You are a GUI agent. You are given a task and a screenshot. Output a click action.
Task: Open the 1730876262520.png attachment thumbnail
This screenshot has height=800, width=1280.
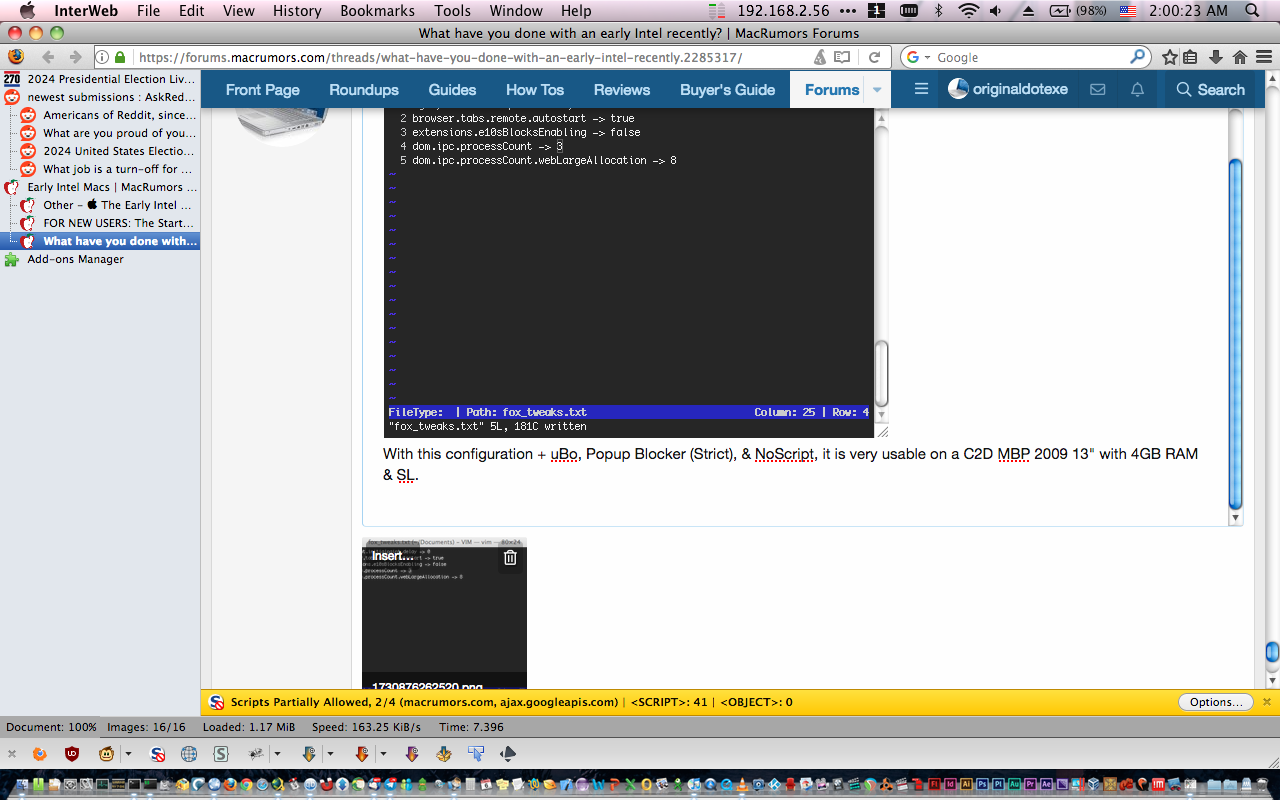click(444, 612)
